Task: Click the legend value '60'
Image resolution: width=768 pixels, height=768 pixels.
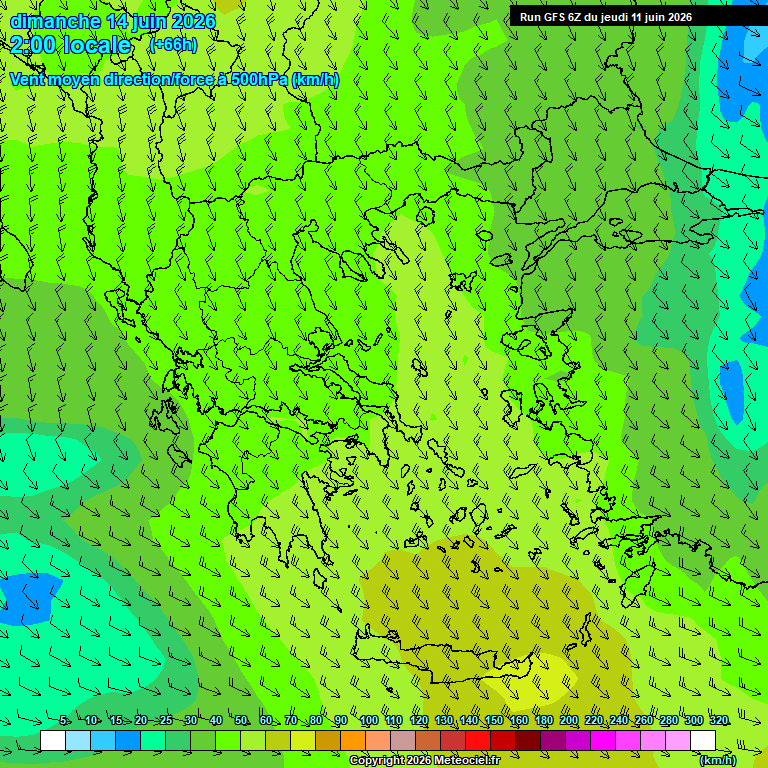Action: coord(265,720)
